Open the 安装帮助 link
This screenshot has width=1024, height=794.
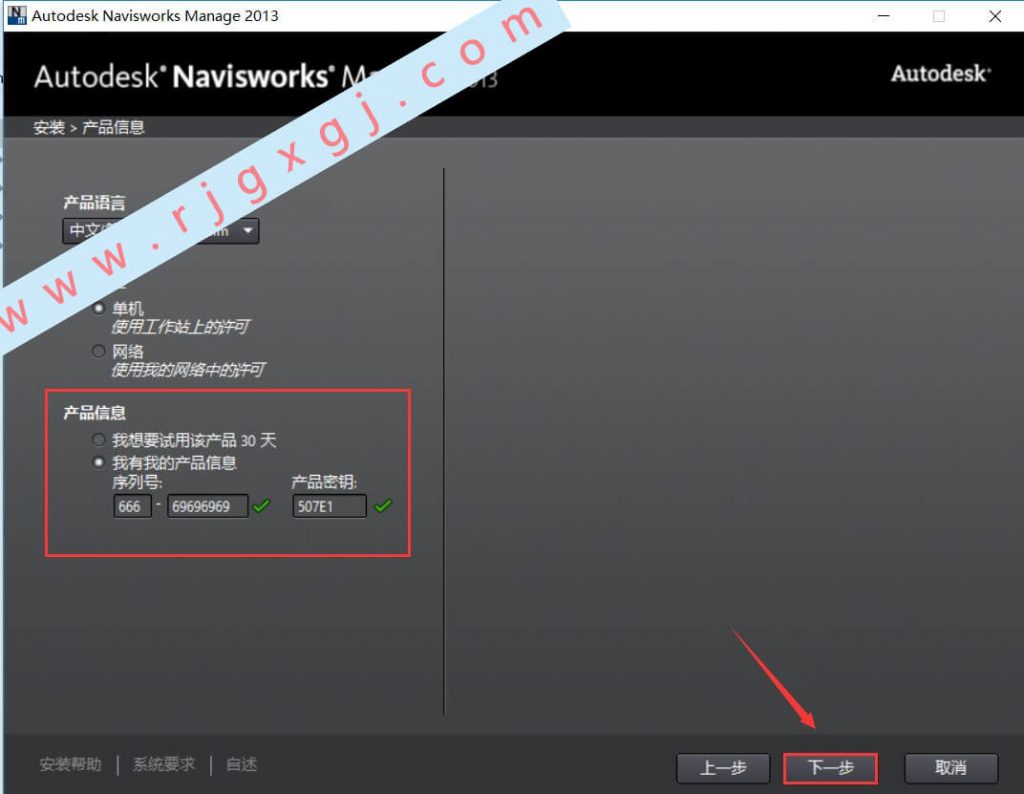tap(71, 764)
